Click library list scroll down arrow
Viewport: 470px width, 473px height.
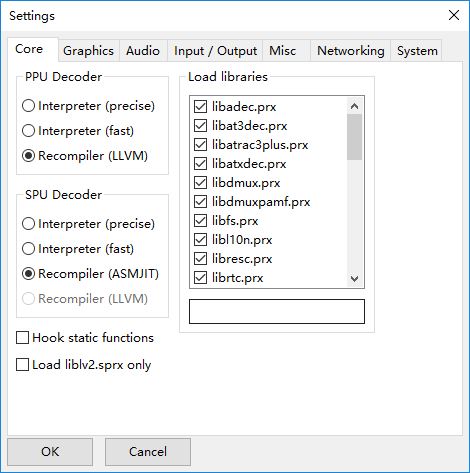[355, 278]
